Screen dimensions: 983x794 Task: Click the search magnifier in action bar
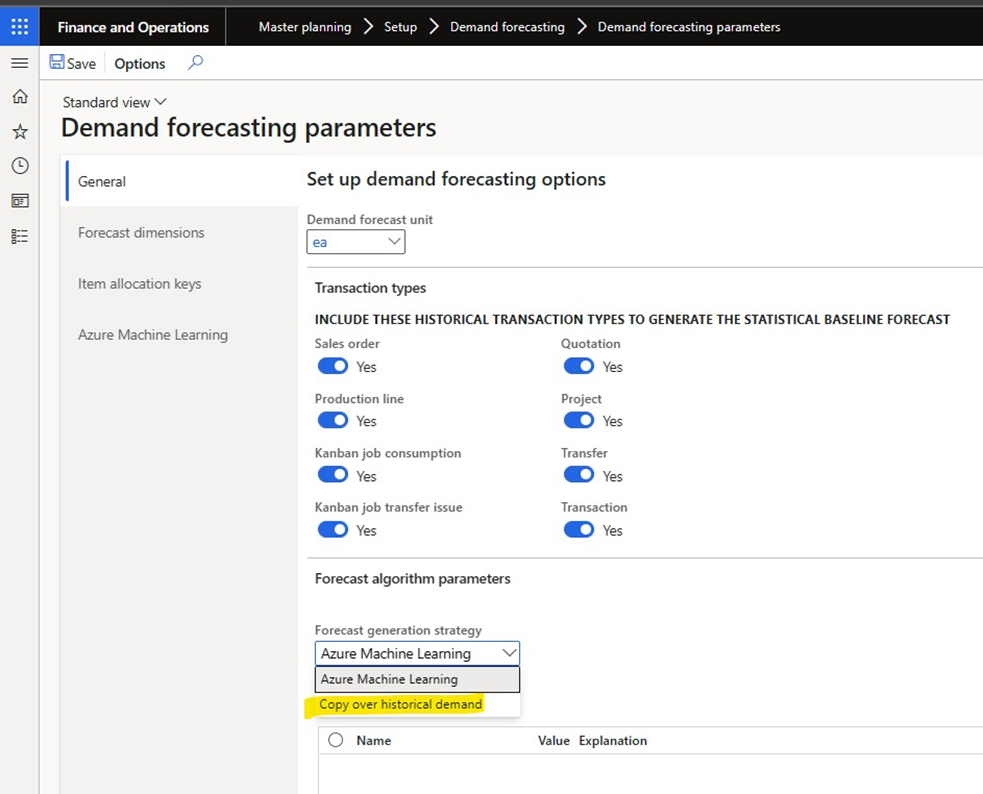(196, 62)
